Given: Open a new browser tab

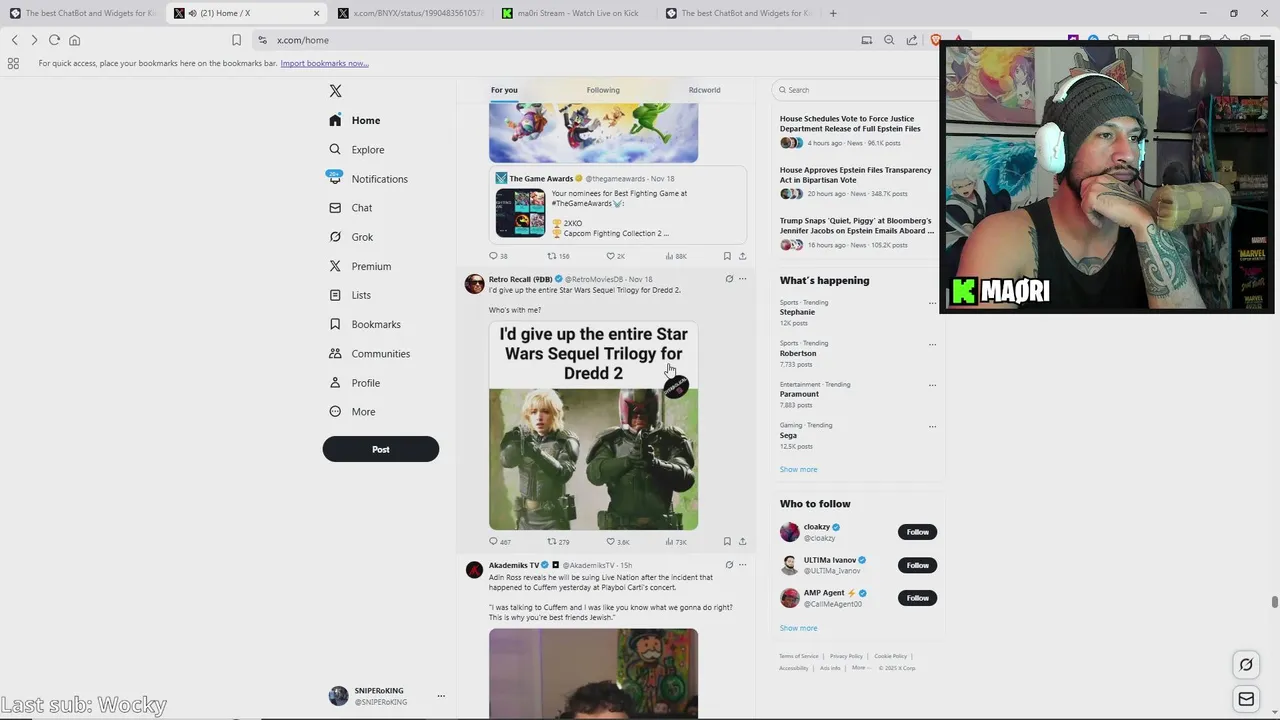Looking at the screenshot, I should tap(833, 13).
